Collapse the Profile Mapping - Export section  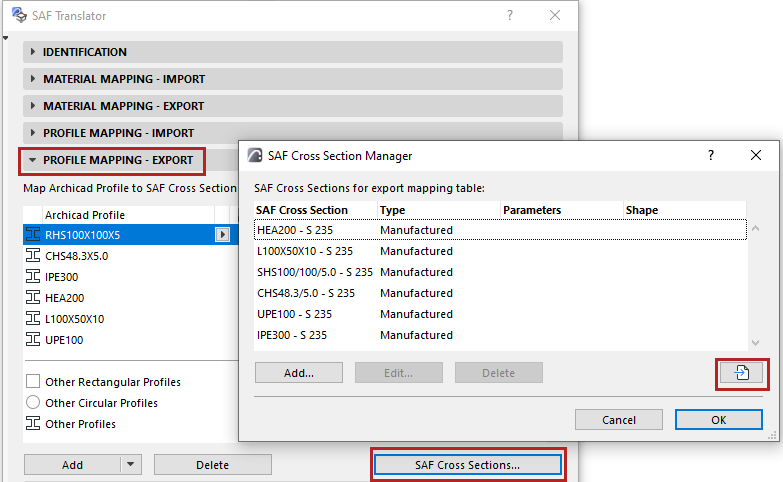(x=33, y=160)
